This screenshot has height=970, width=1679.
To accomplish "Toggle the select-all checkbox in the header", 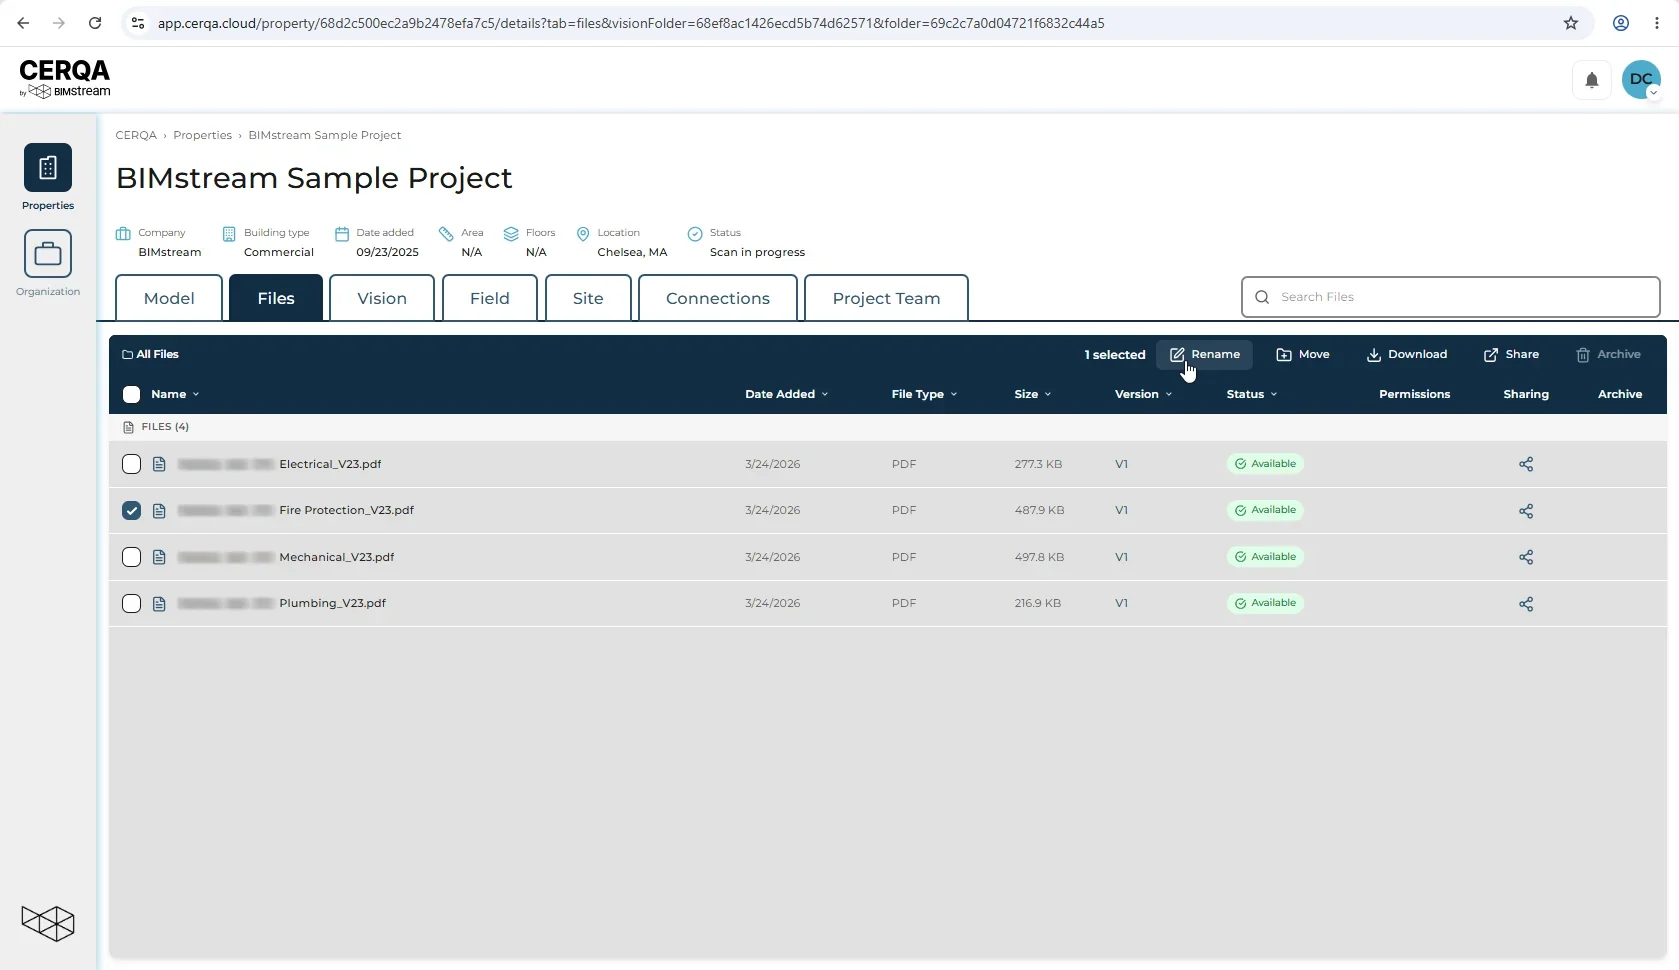I will pos(131,394).
